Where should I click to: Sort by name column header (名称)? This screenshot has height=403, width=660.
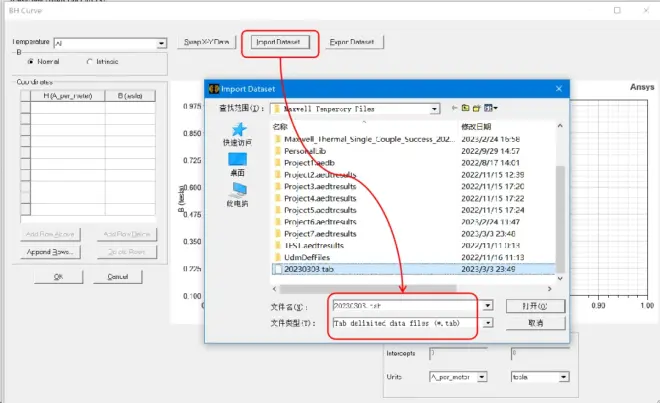pos(280,126)
